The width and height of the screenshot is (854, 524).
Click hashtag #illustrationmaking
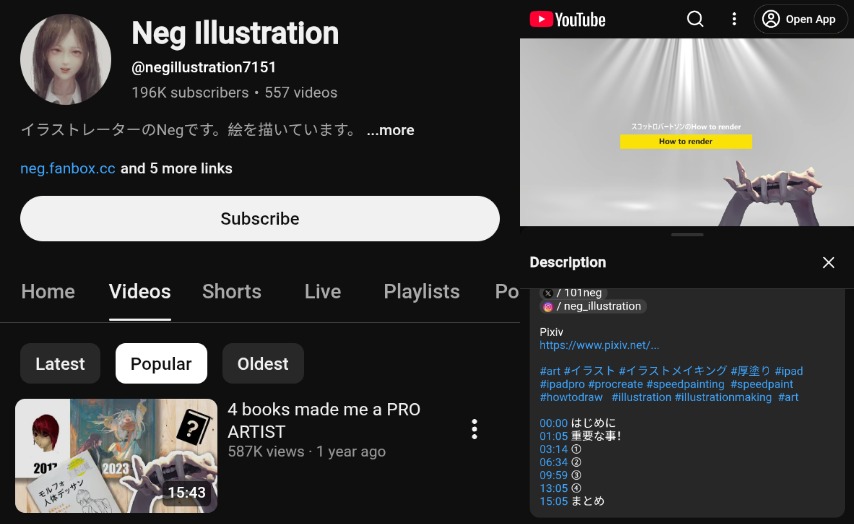(723, 398)
